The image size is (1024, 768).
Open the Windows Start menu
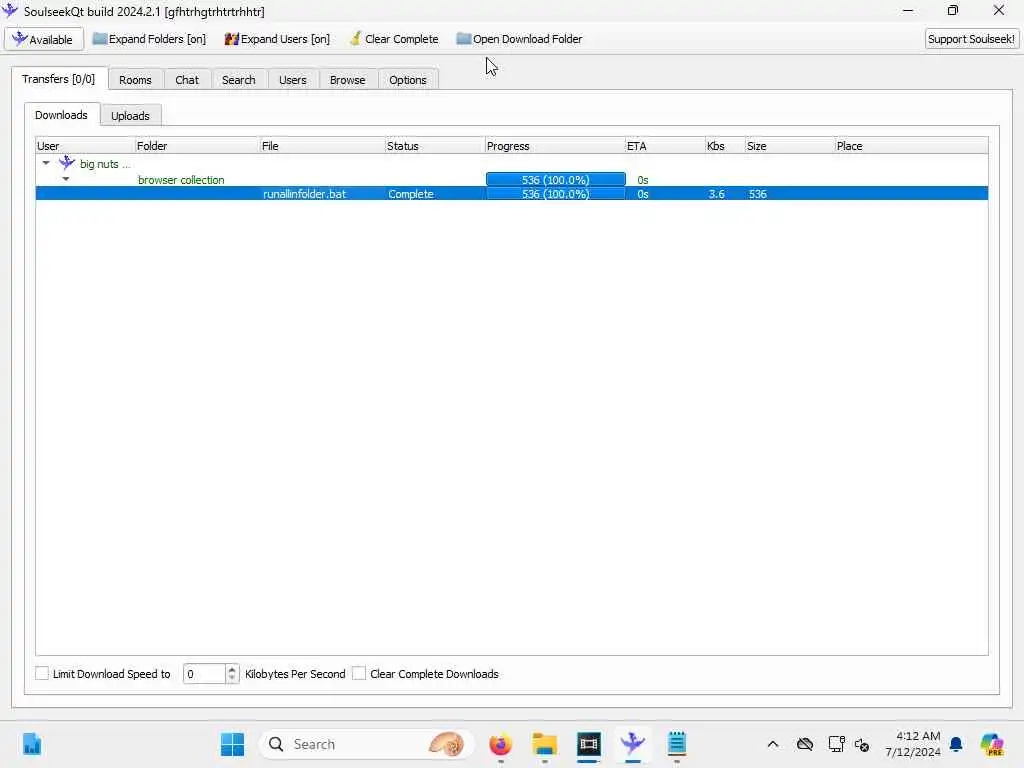pos(232,744)
